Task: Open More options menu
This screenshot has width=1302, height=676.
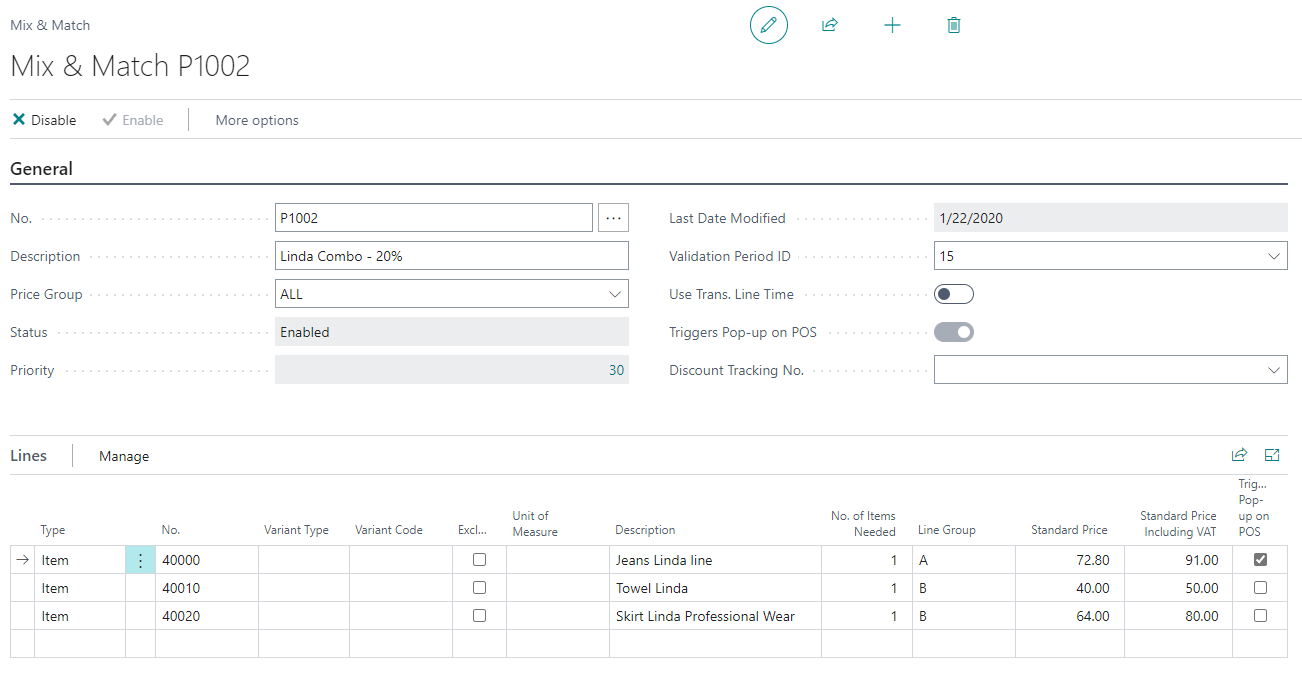Action: point(257,120)
